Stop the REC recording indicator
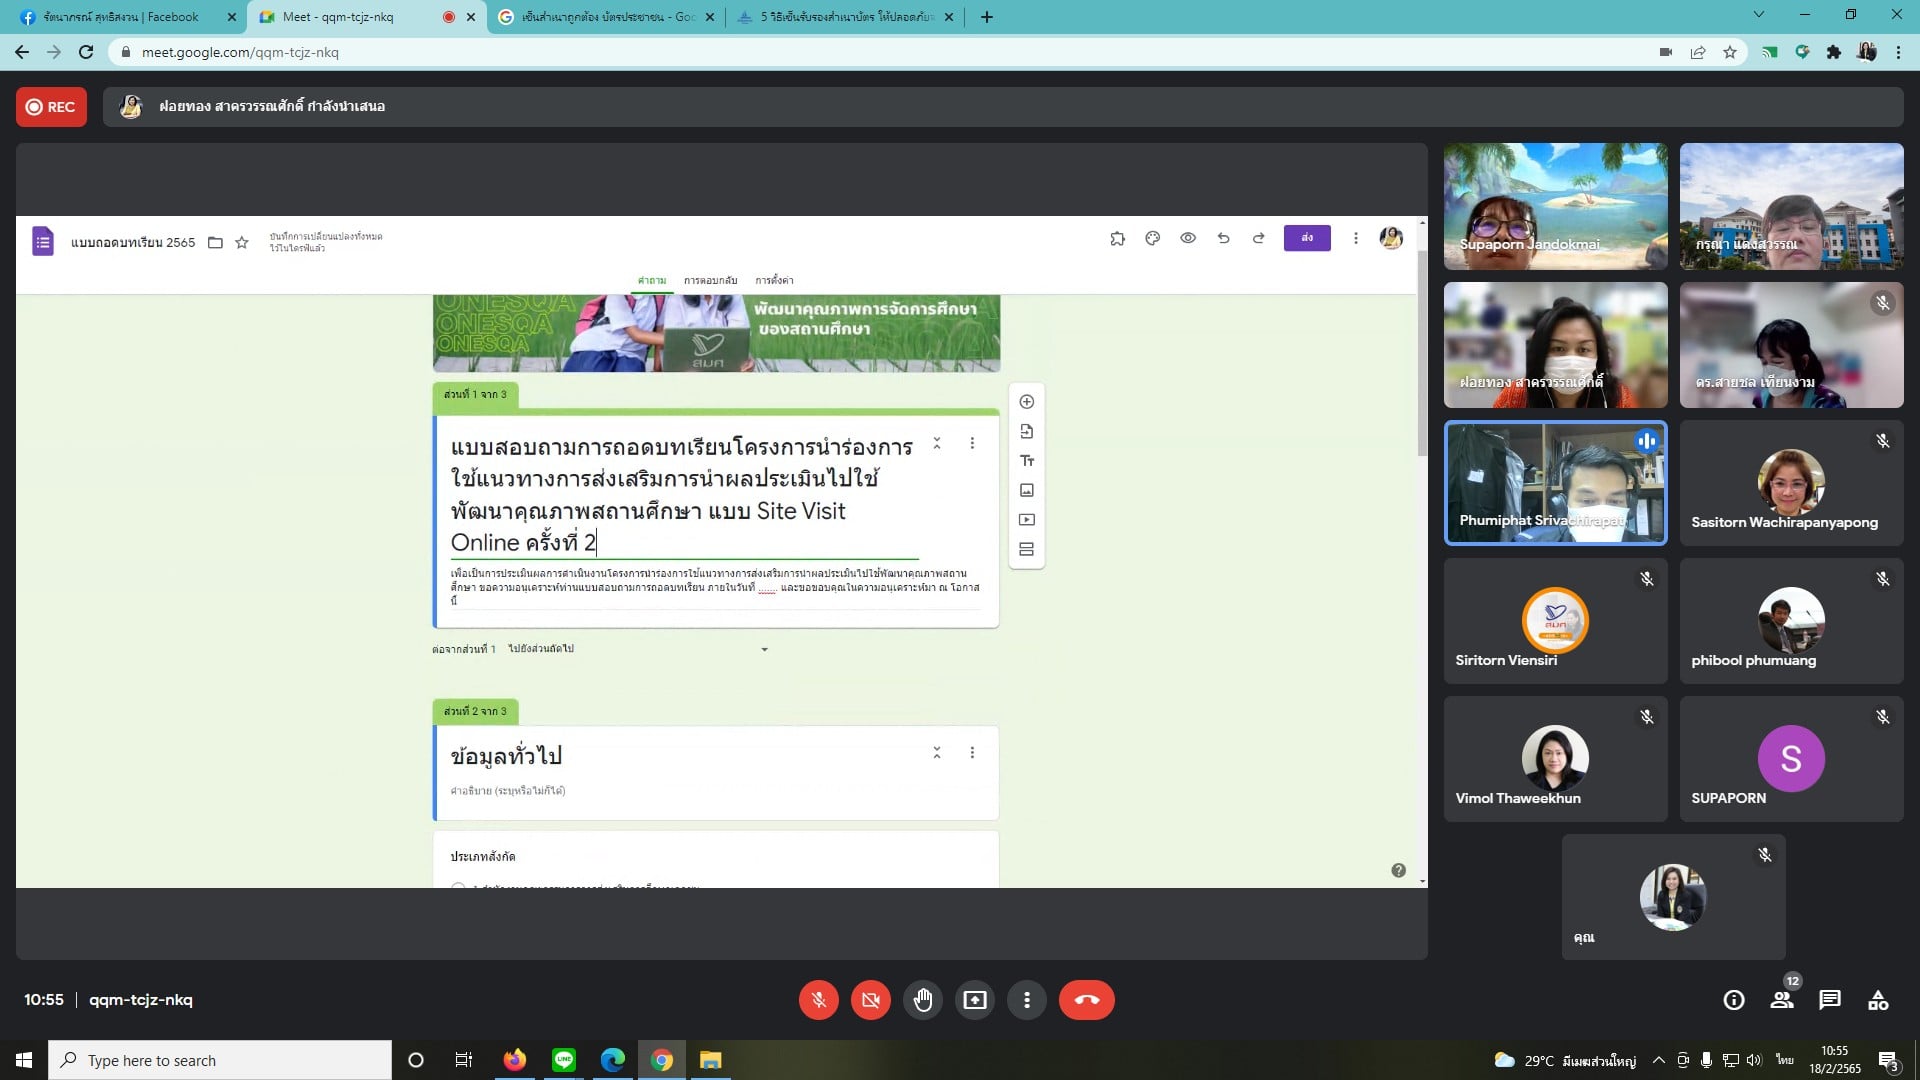 (51, 107)
